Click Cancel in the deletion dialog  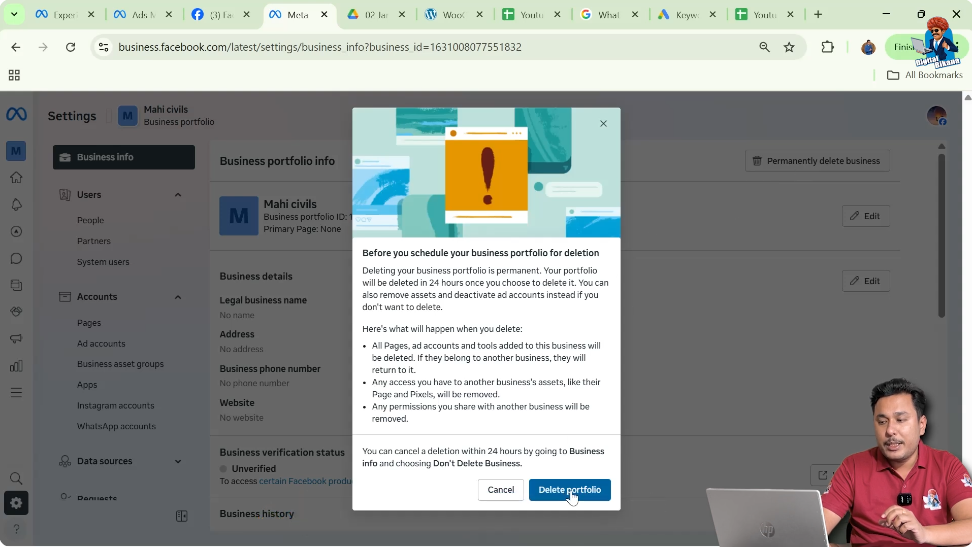(500, 490)
